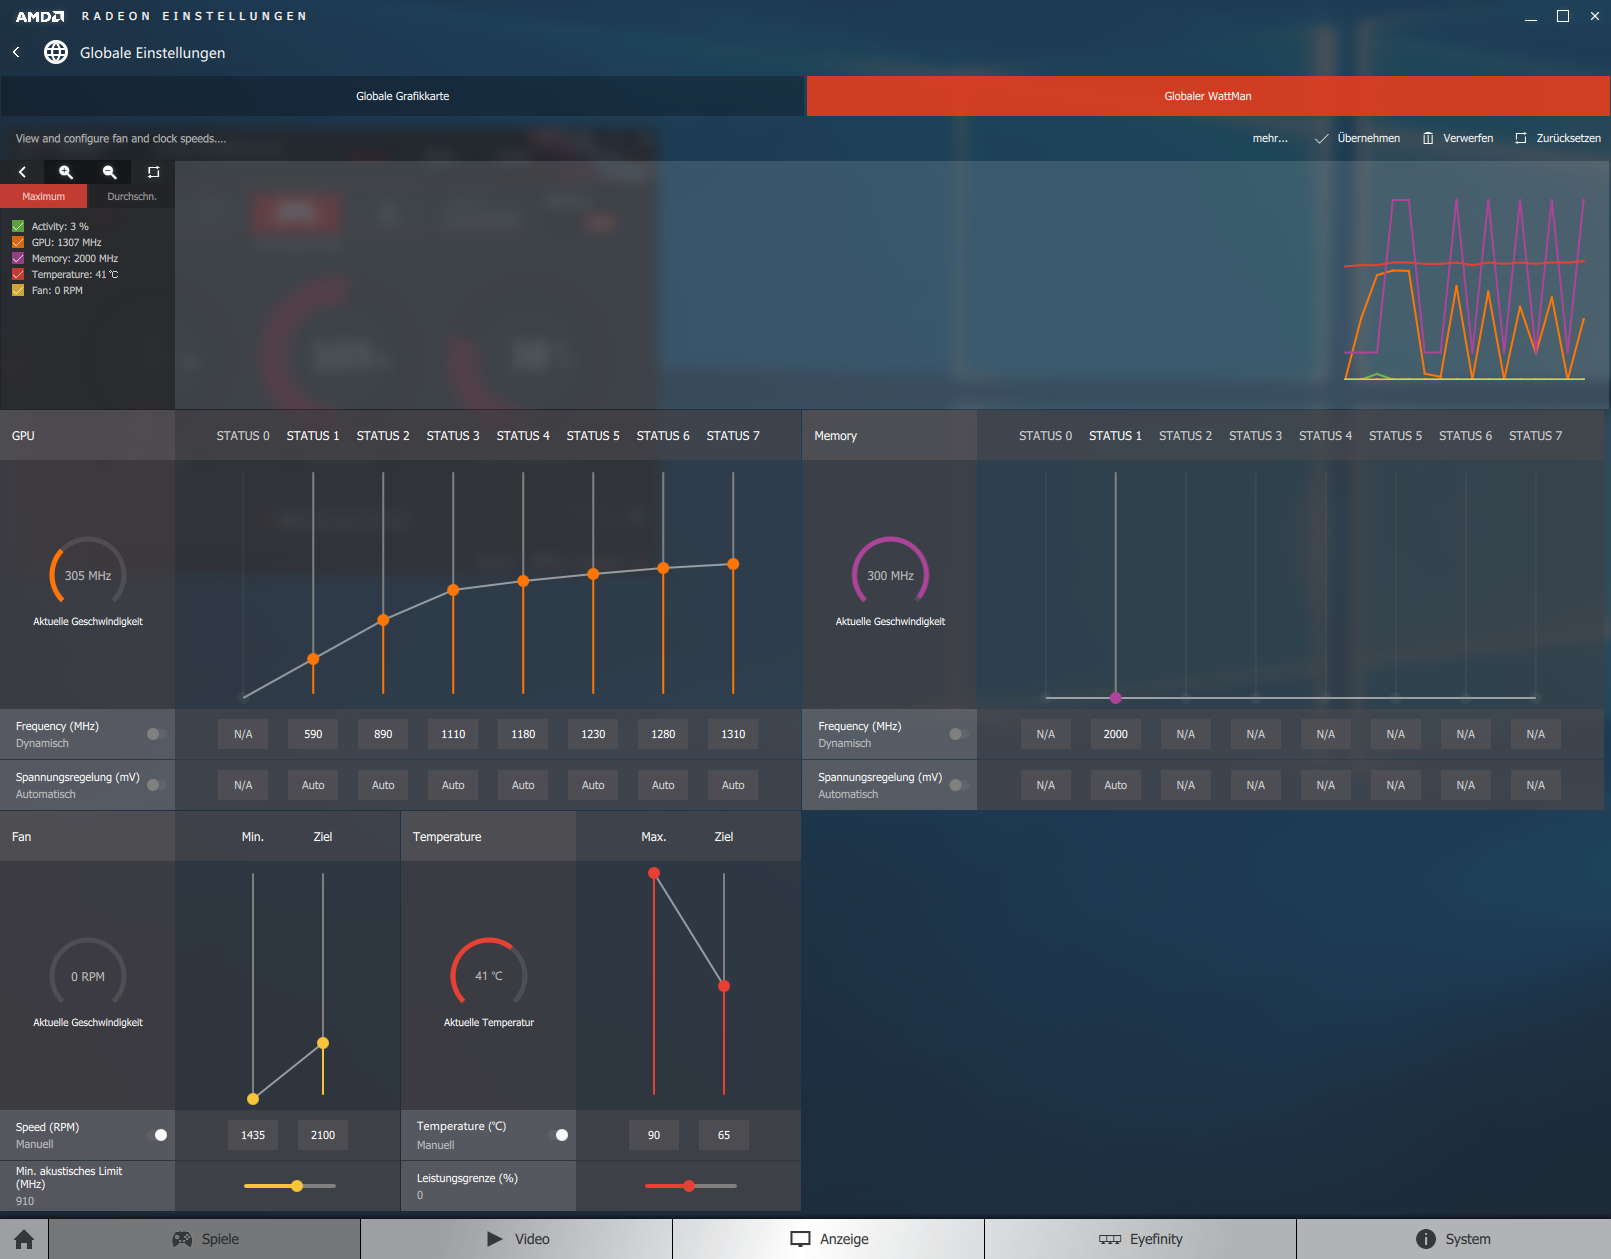This screenshot has width=1611, height=1259.
Task: Toggle the Memory 2000 MHz checkbox
Action: pos(18,258)
